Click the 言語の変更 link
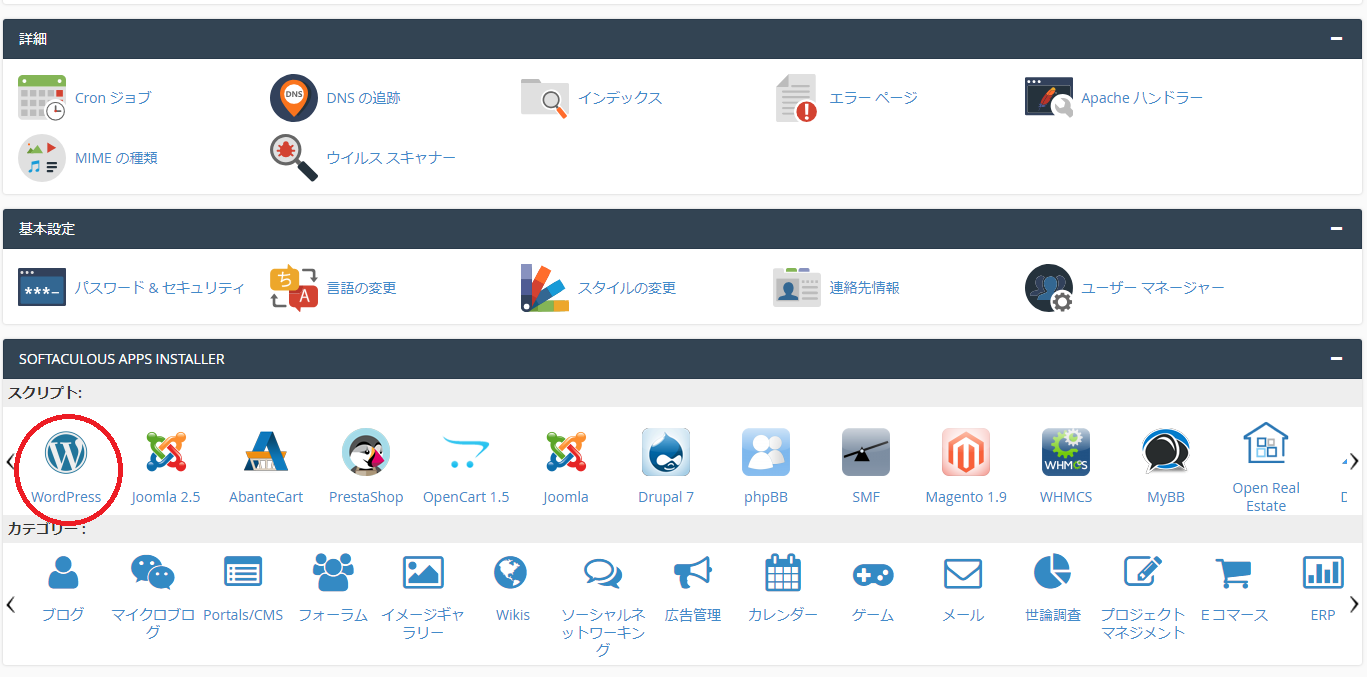The image size is (1367, 677). [x=361, y=288]
